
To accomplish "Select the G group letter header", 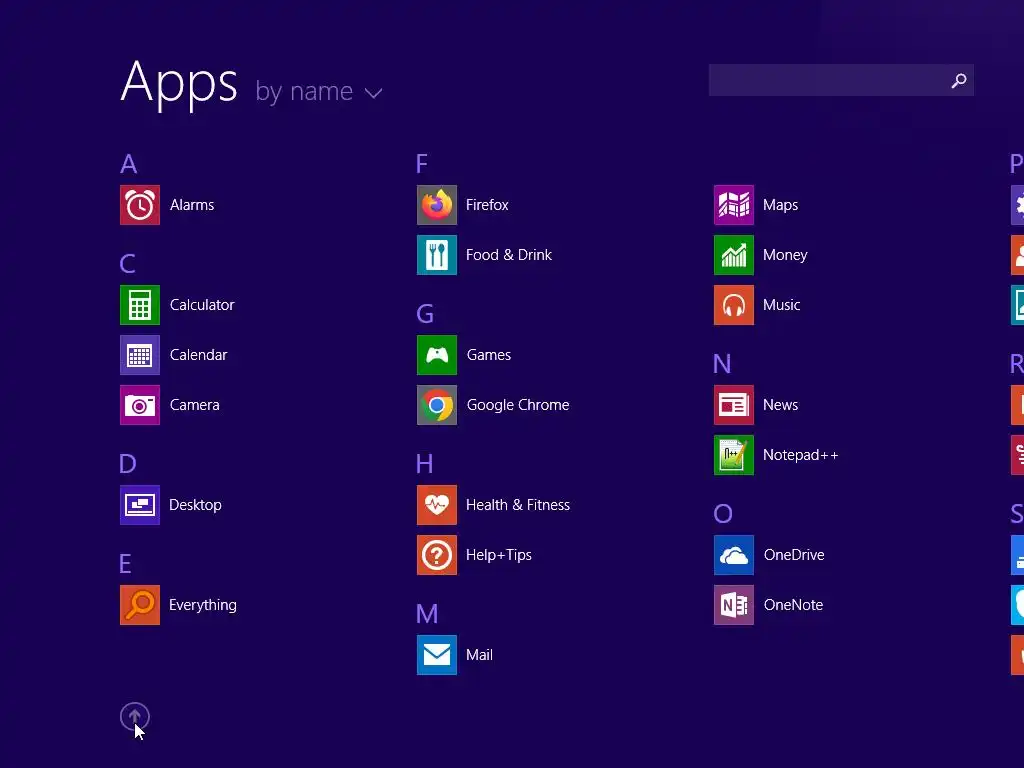I will tap(425, 314).
